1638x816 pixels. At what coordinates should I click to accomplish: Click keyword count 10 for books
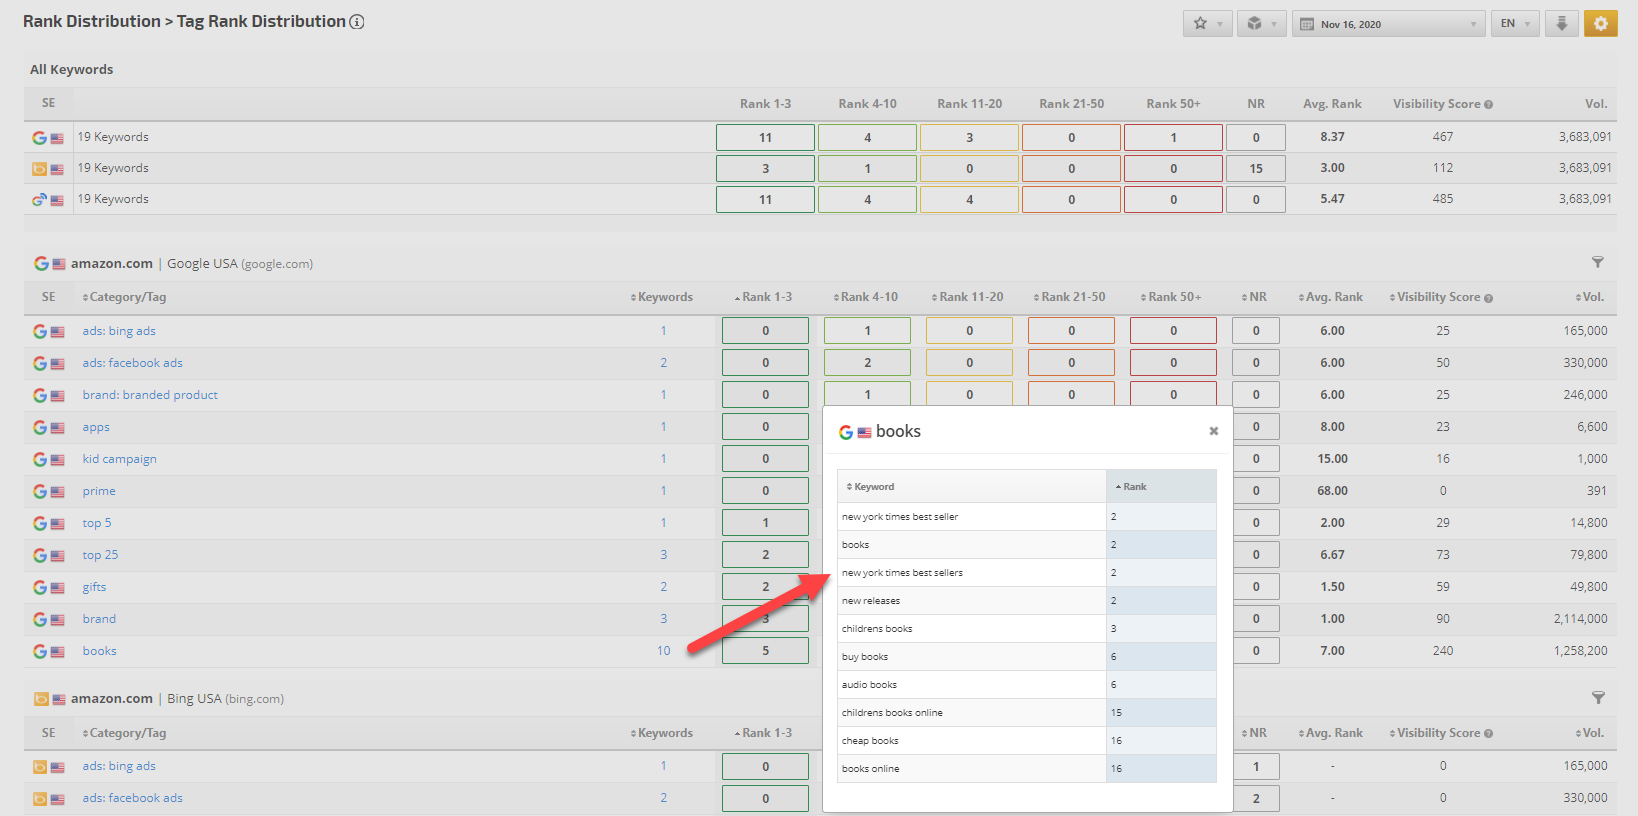click(663, 651)
